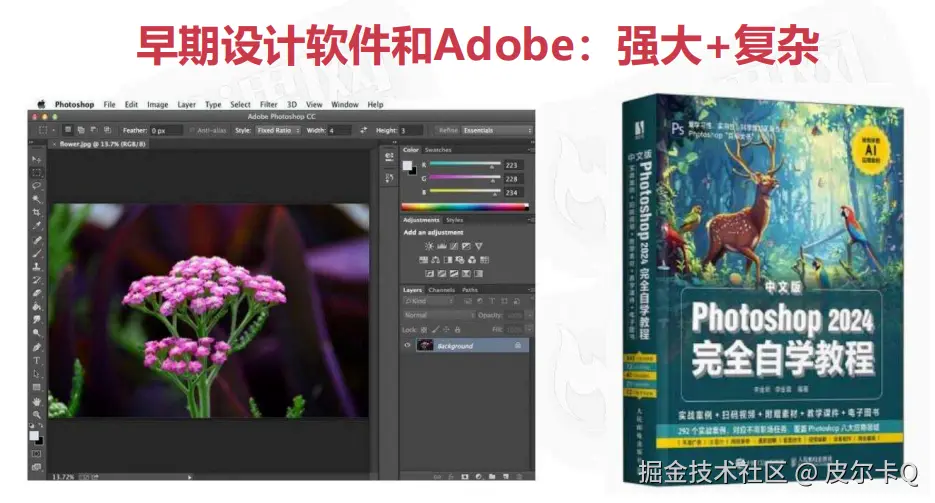935x503 pixels.
Task: Select the Smudge tool
Action: point(36,320)
